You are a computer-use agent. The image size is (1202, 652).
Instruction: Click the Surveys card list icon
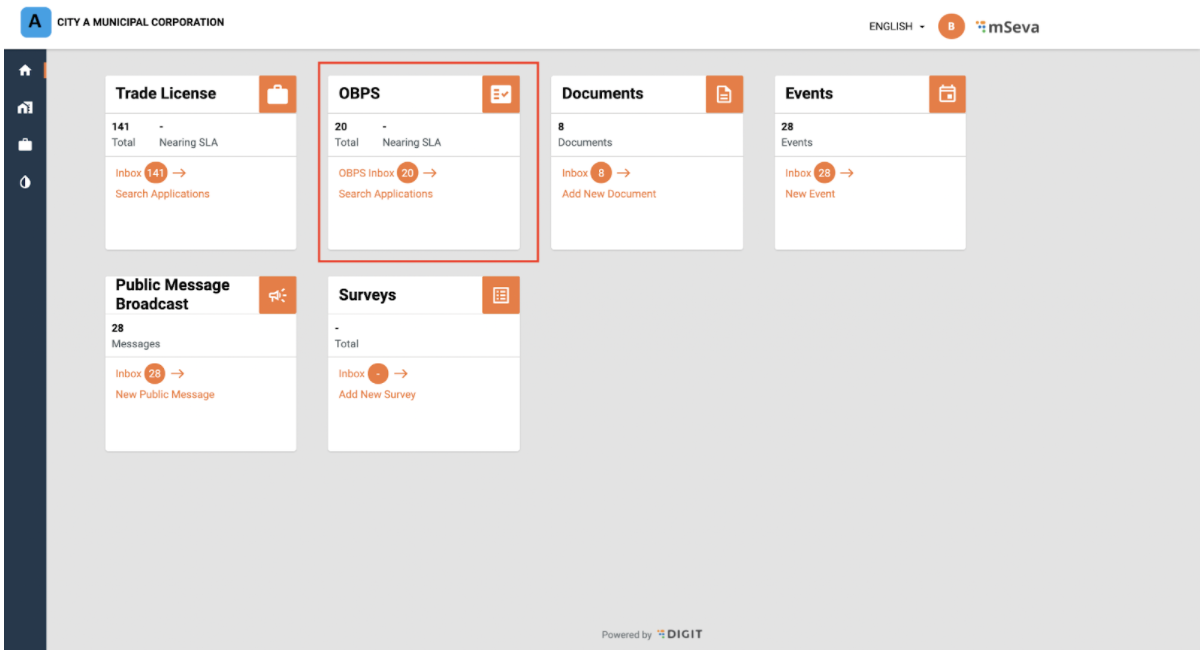501,295
